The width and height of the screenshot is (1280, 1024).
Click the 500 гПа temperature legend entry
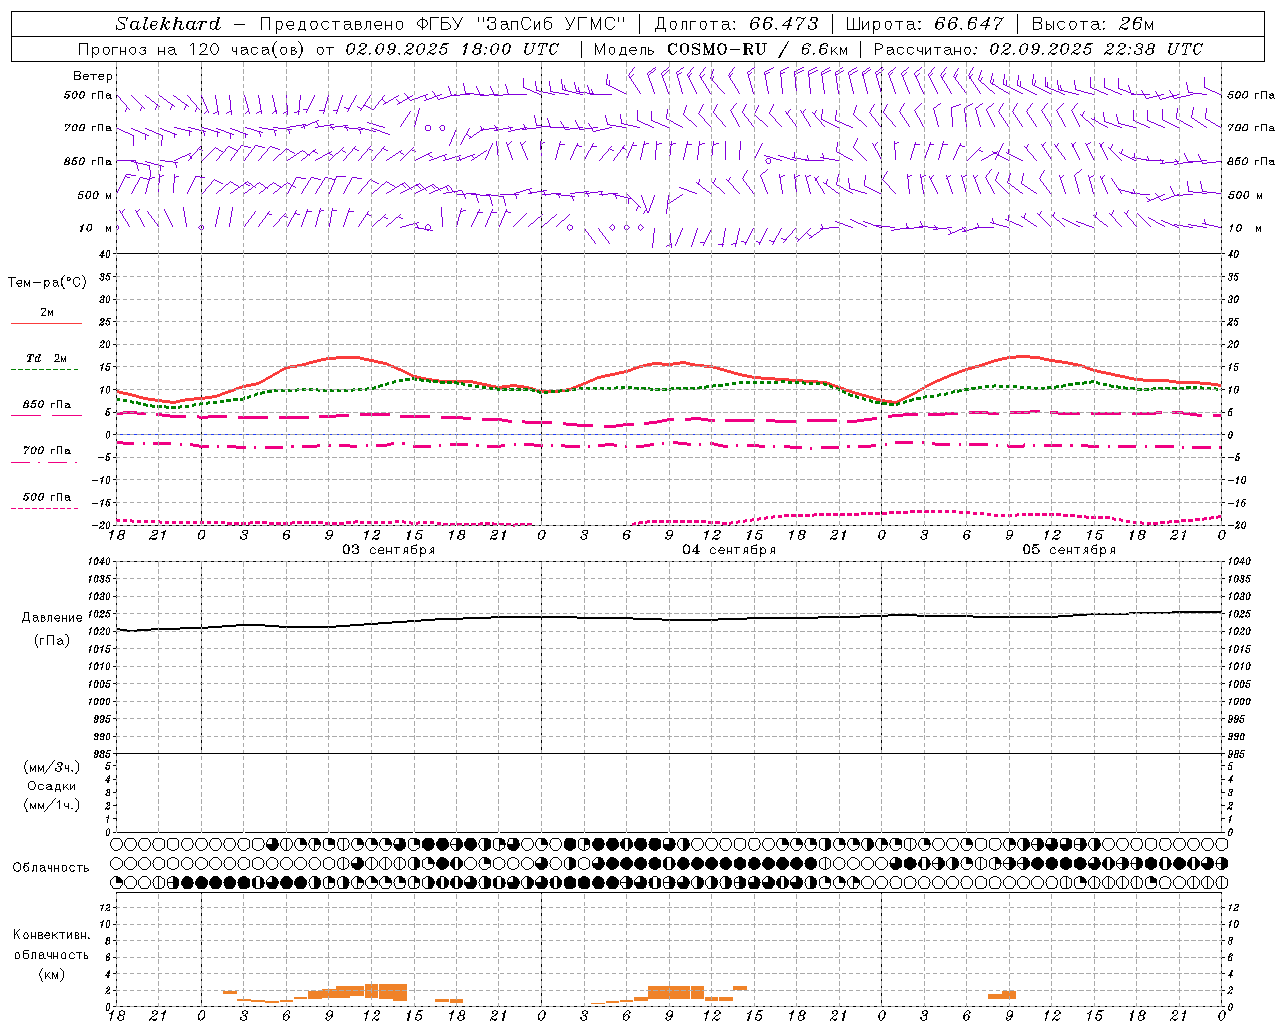[47, 497]
